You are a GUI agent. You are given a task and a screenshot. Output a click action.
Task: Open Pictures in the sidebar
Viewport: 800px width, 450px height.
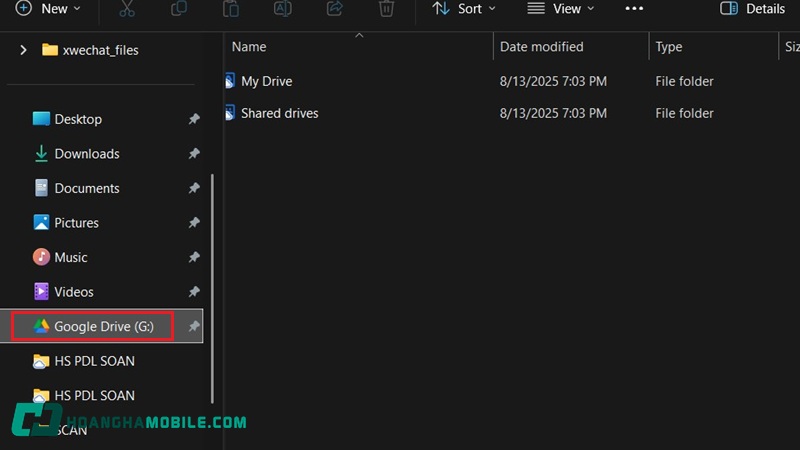pyautogui.click(x=77, y=223)
